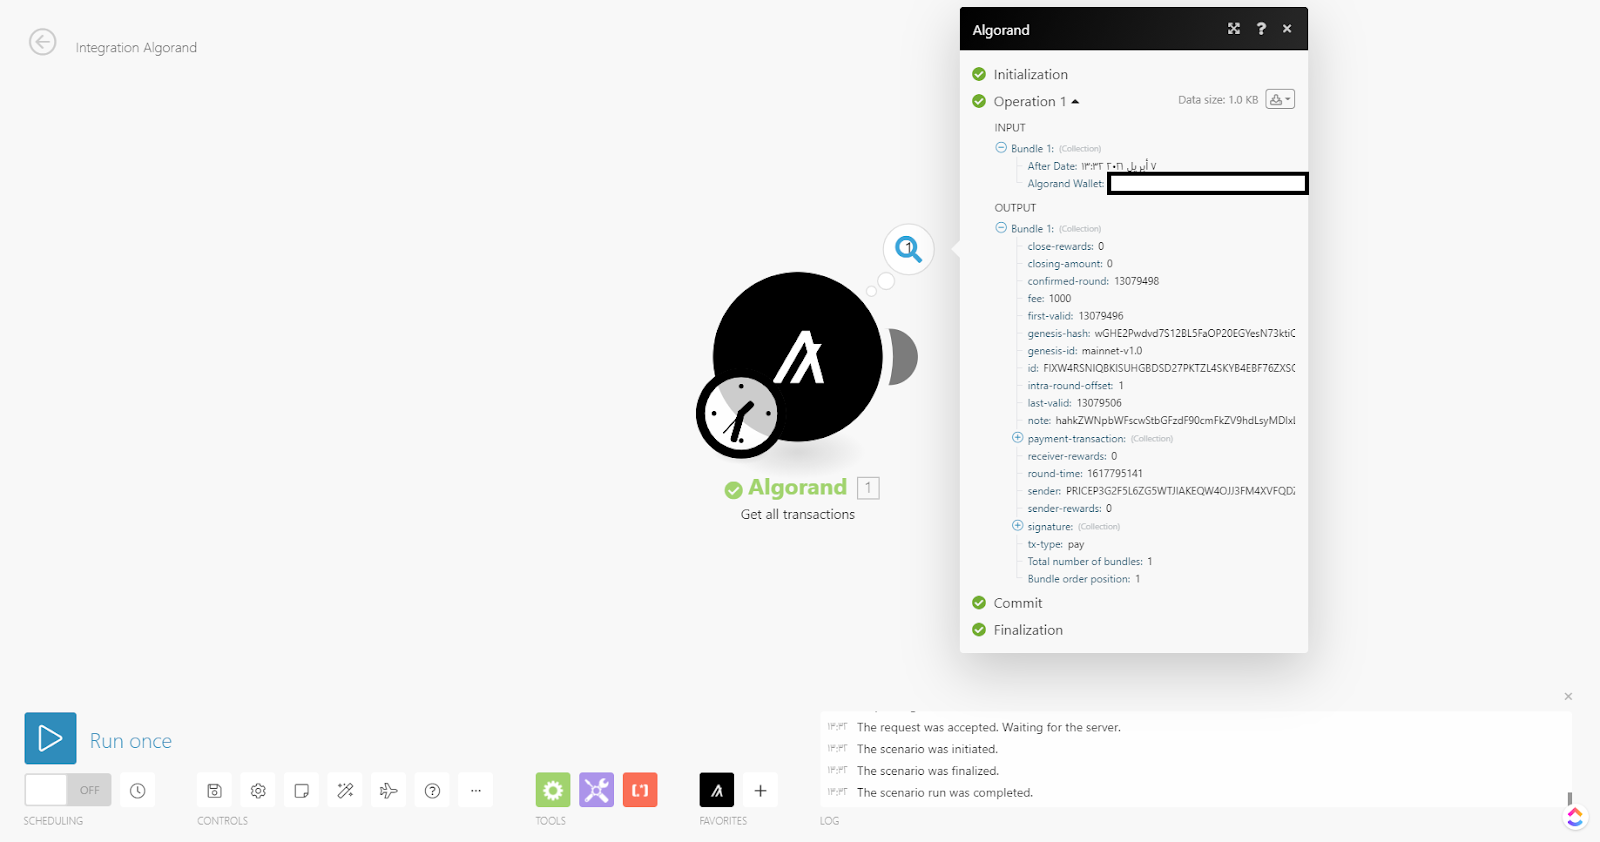Open more controls ellipsis

pyautogui.click(x=476, y=791)
